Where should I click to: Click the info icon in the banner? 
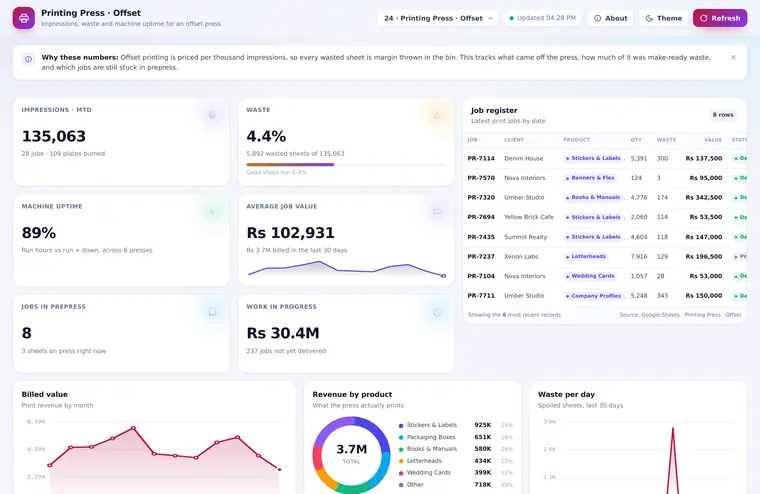pyautogui.click(x=29, y=59)
